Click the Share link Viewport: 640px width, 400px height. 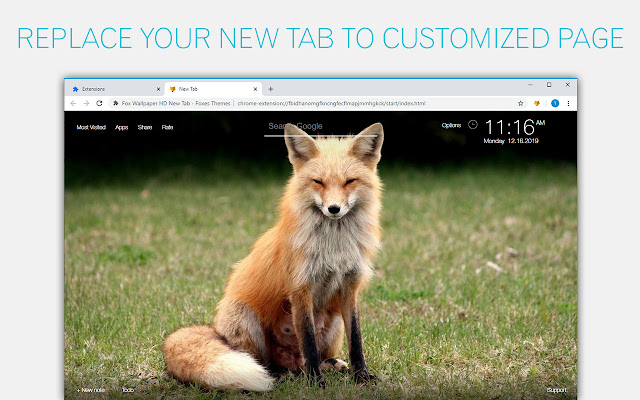145,127
